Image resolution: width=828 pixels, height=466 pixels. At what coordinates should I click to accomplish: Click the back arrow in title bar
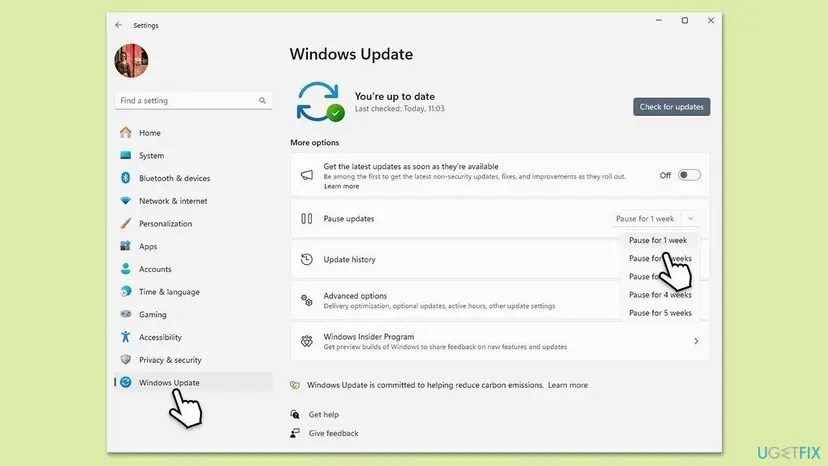(x=119, y=25)
